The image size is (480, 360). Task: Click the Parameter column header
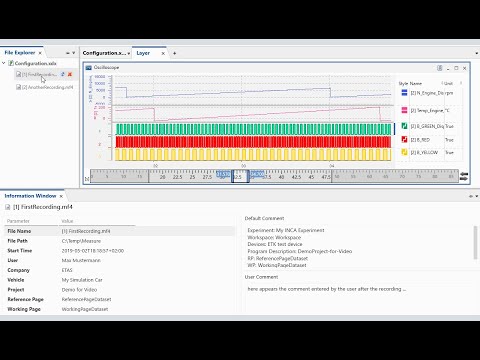(x=18, y=221)
